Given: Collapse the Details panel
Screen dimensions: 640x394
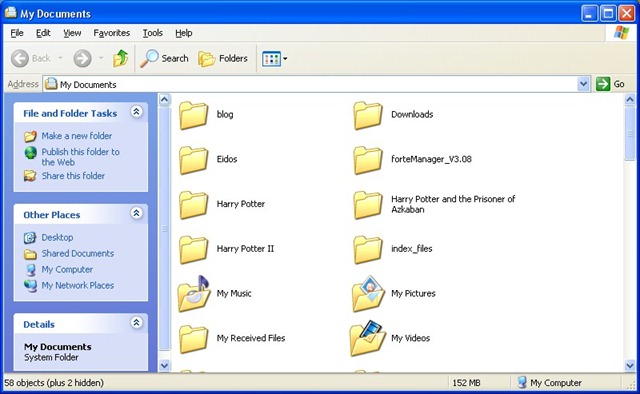Looking at the screenshot, I should click(136, 323).
